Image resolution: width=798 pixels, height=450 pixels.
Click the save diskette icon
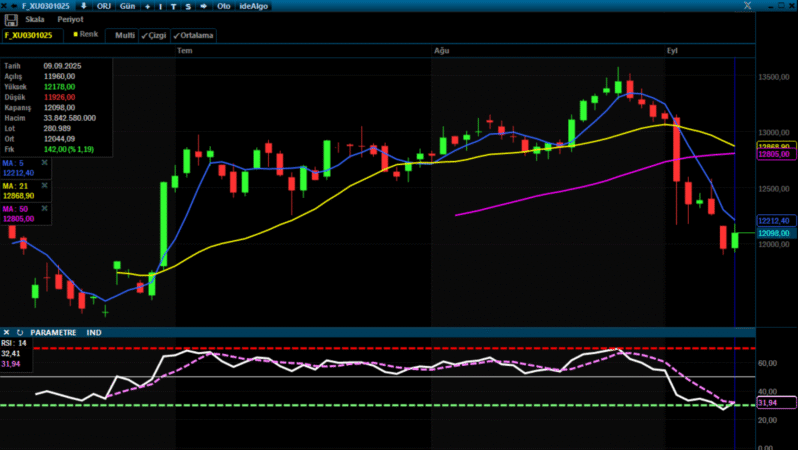click(x=11, y=19)
